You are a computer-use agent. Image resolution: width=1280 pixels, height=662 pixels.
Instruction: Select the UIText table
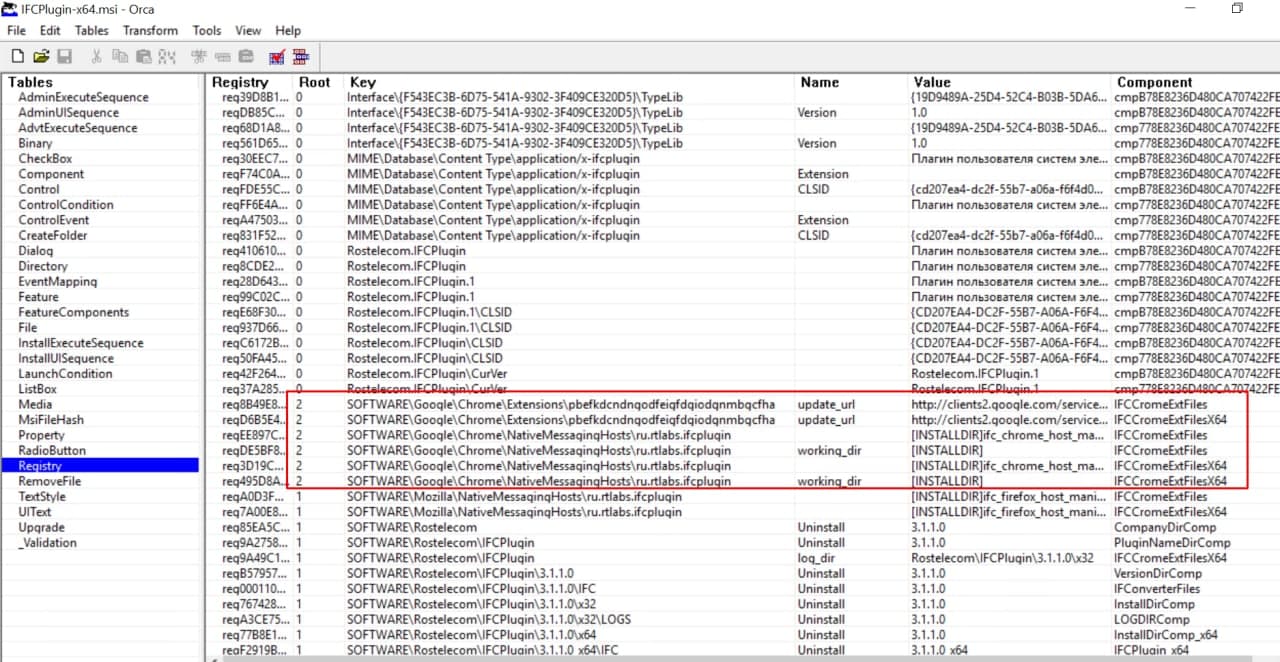click(35, 512)
